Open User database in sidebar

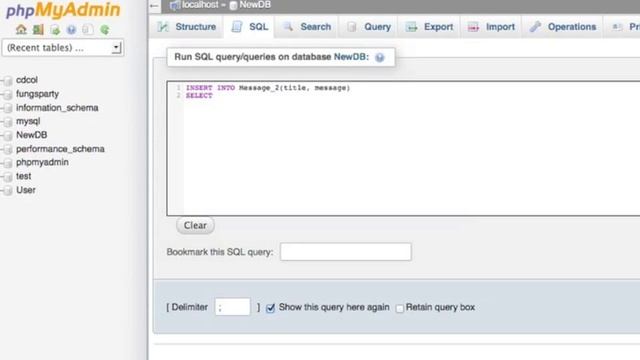(26, 190)
